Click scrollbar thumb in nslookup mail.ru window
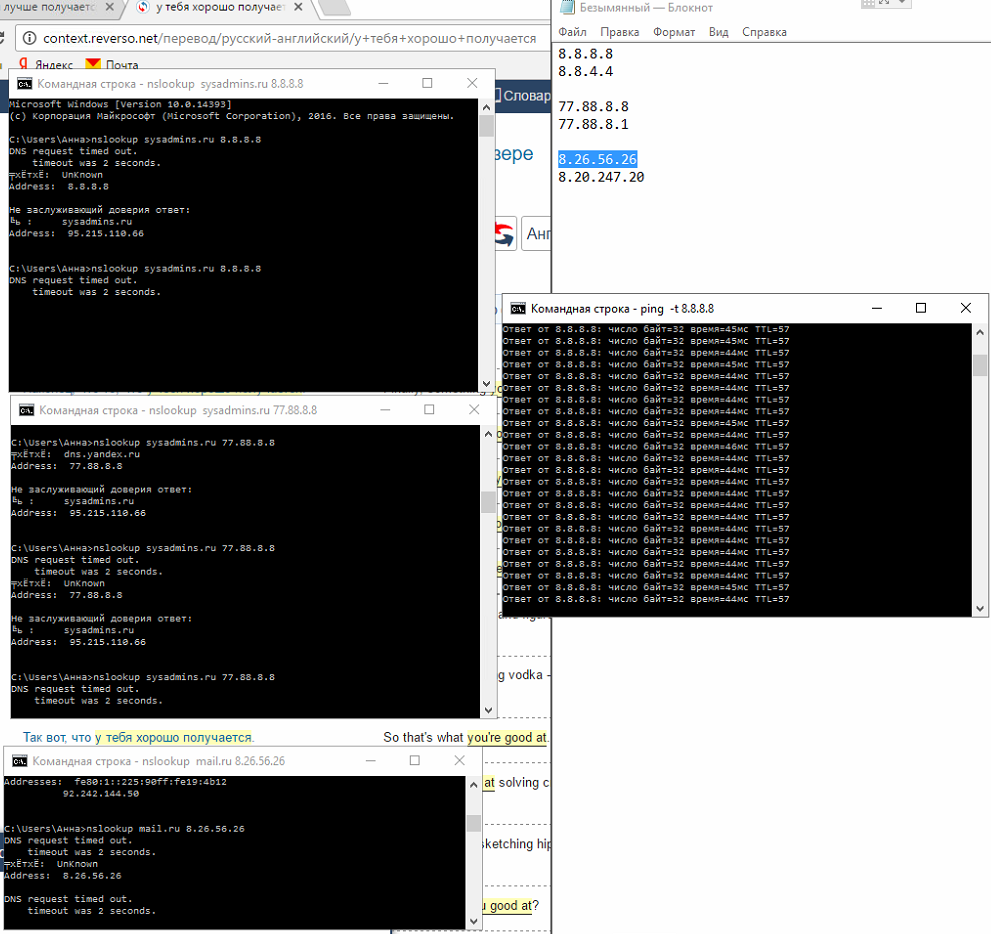The image size is (991, 934). pos(473,823)
